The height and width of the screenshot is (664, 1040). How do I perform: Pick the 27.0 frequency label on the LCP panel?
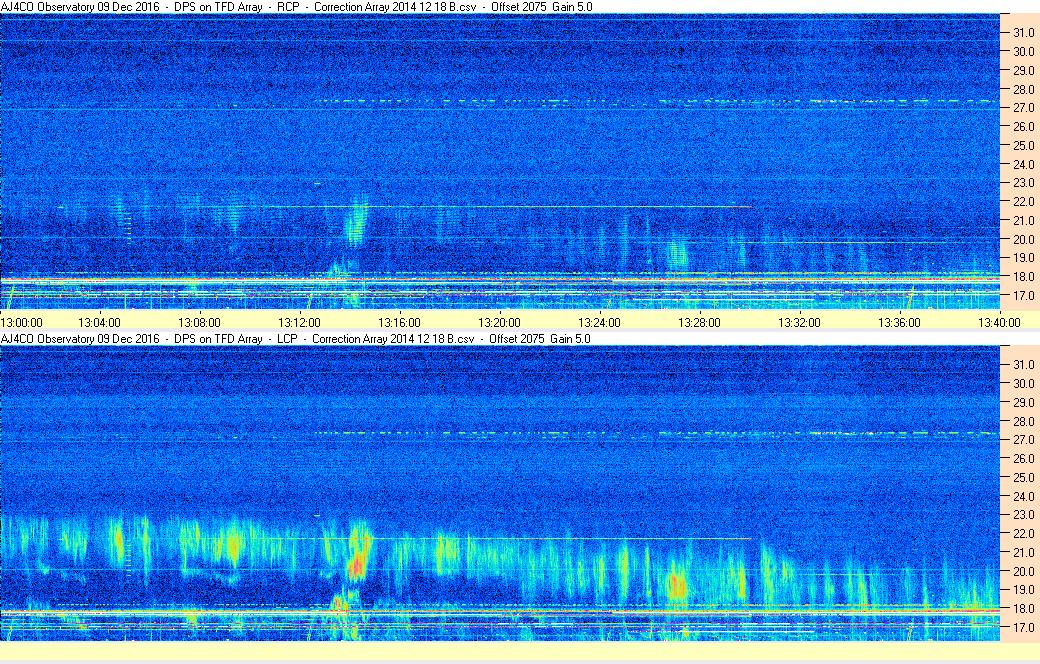[x=1023, y=440]
